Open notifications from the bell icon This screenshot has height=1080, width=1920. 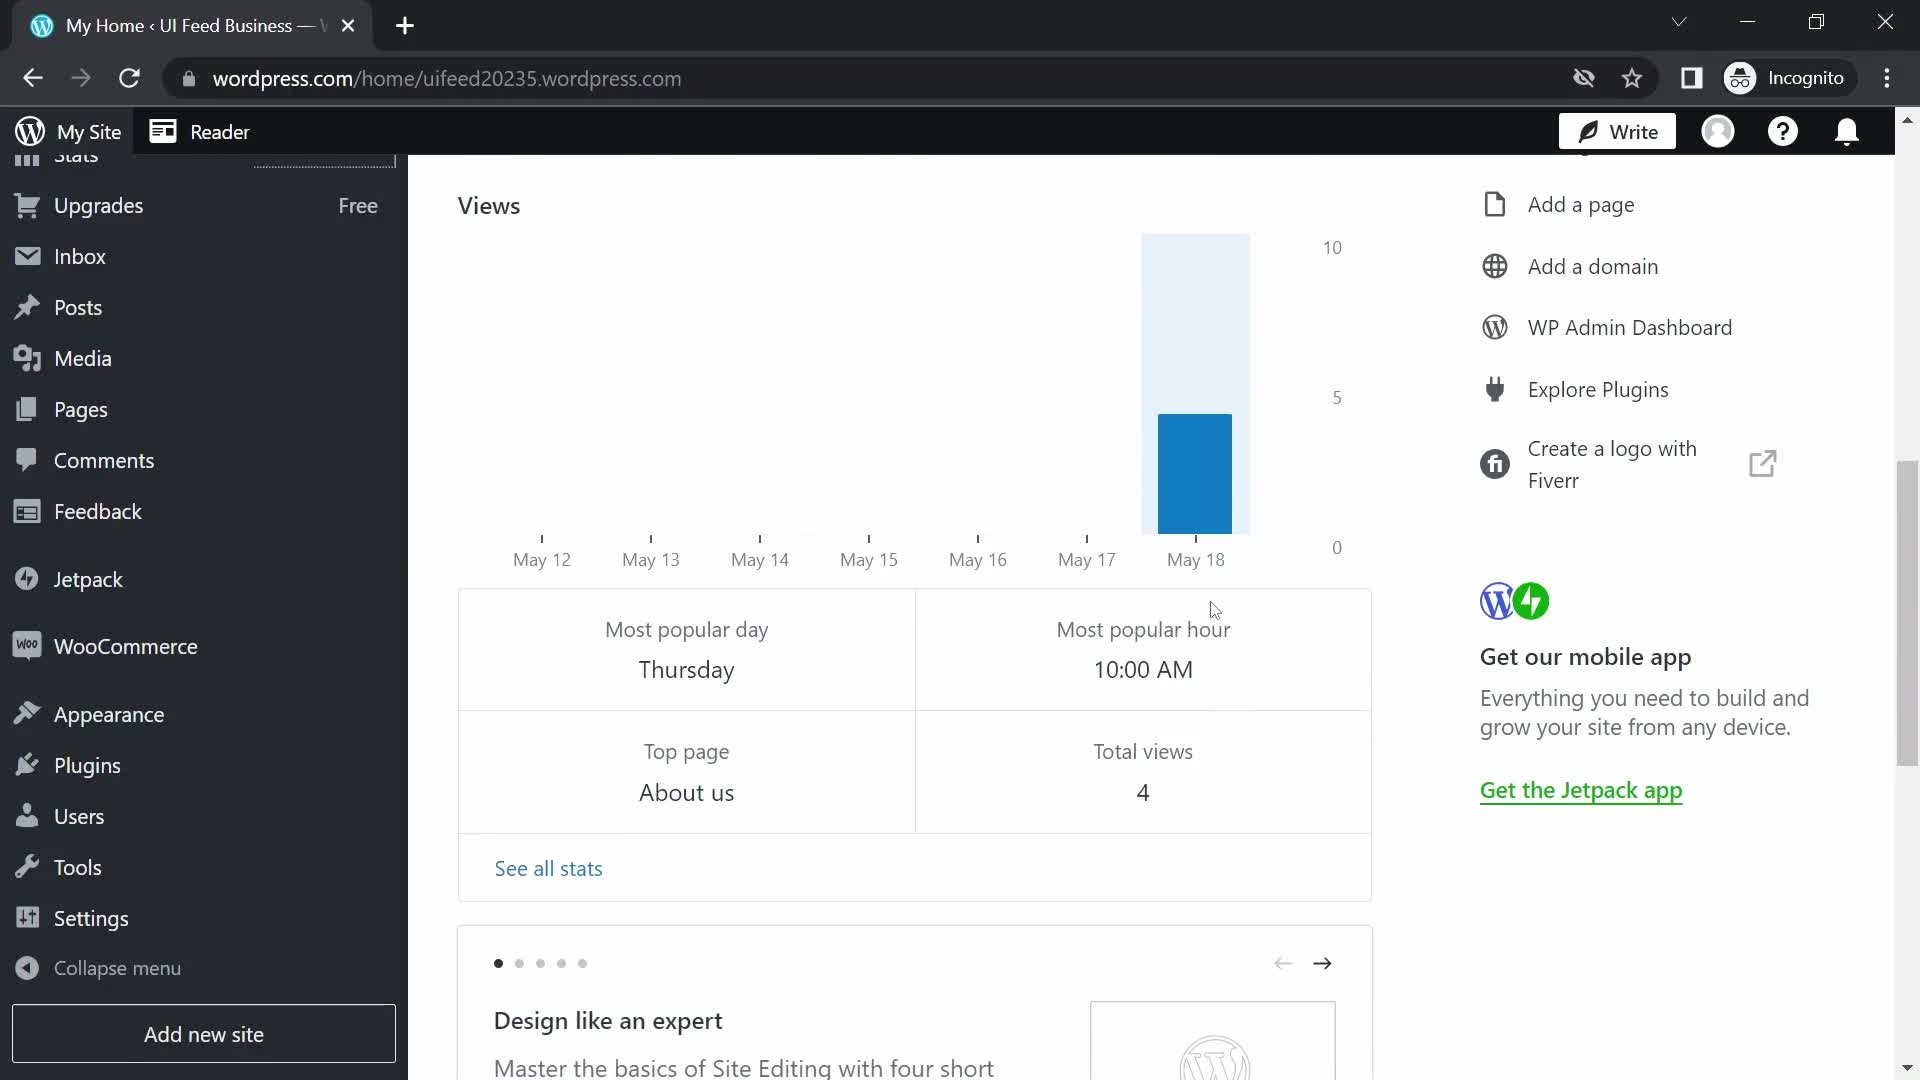1847,131
